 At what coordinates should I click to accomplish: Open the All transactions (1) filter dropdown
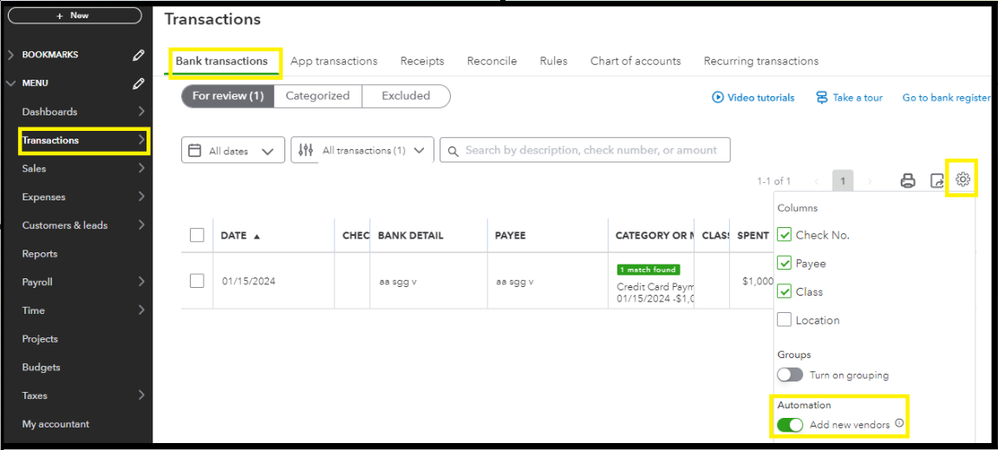click(362, 151)
